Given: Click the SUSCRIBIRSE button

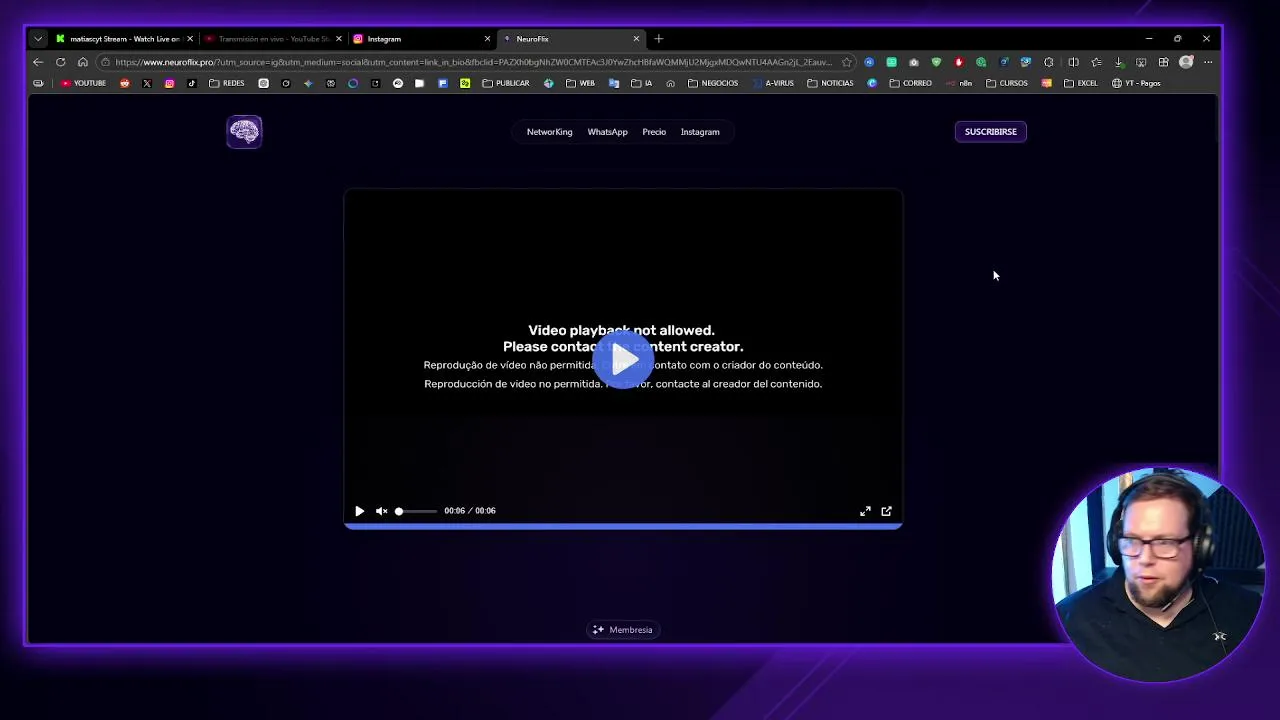Looking at the screenshot, I should [x=990, y=132].
